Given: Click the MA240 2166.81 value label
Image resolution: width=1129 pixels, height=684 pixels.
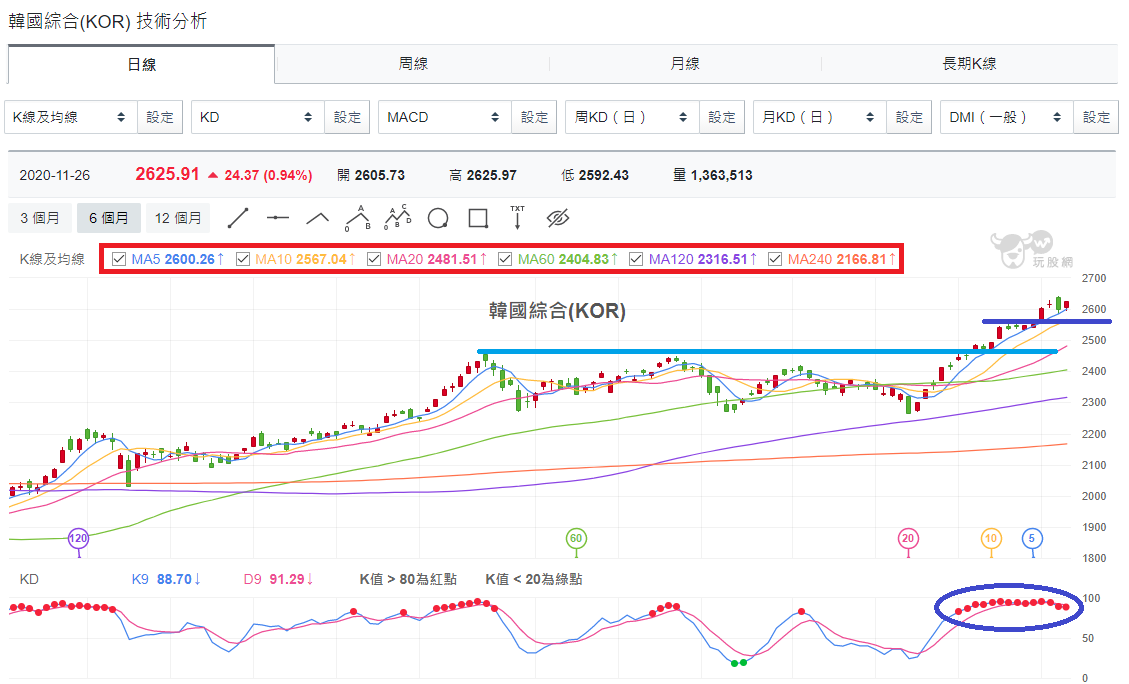Looking at the screenshot, I should tap(842, 259).
